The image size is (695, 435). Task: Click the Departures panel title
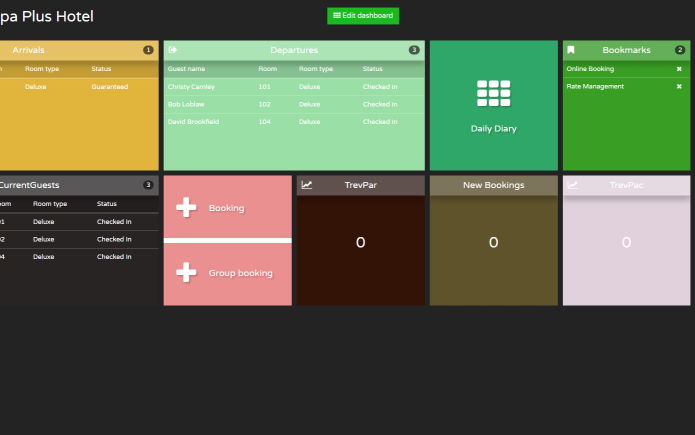(294, 50)
